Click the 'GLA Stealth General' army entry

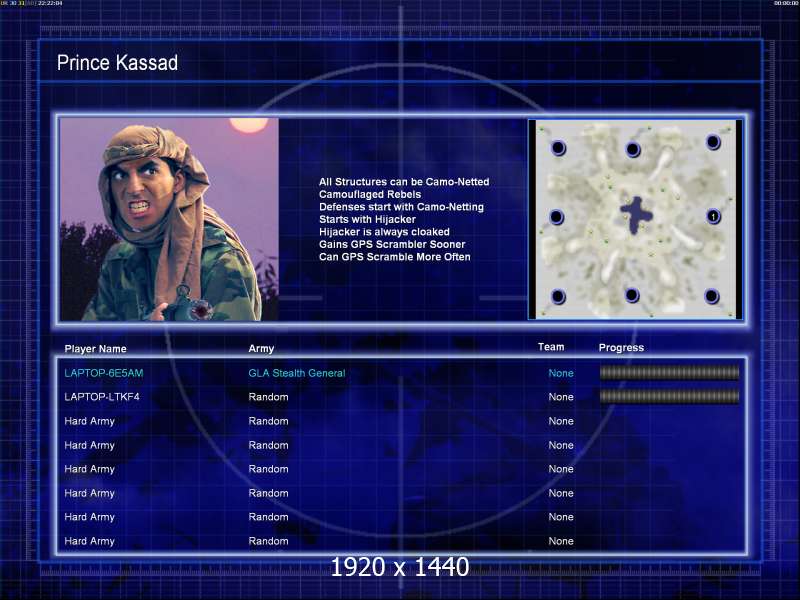coord(297,373)
